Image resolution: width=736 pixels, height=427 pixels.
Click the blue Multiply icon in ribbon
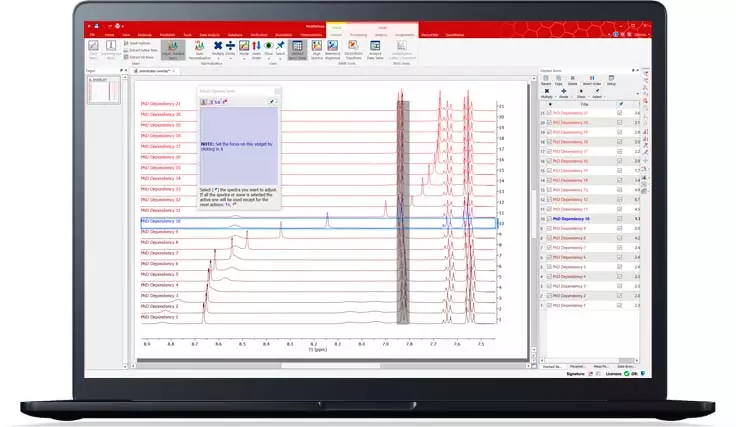(218, 46)
